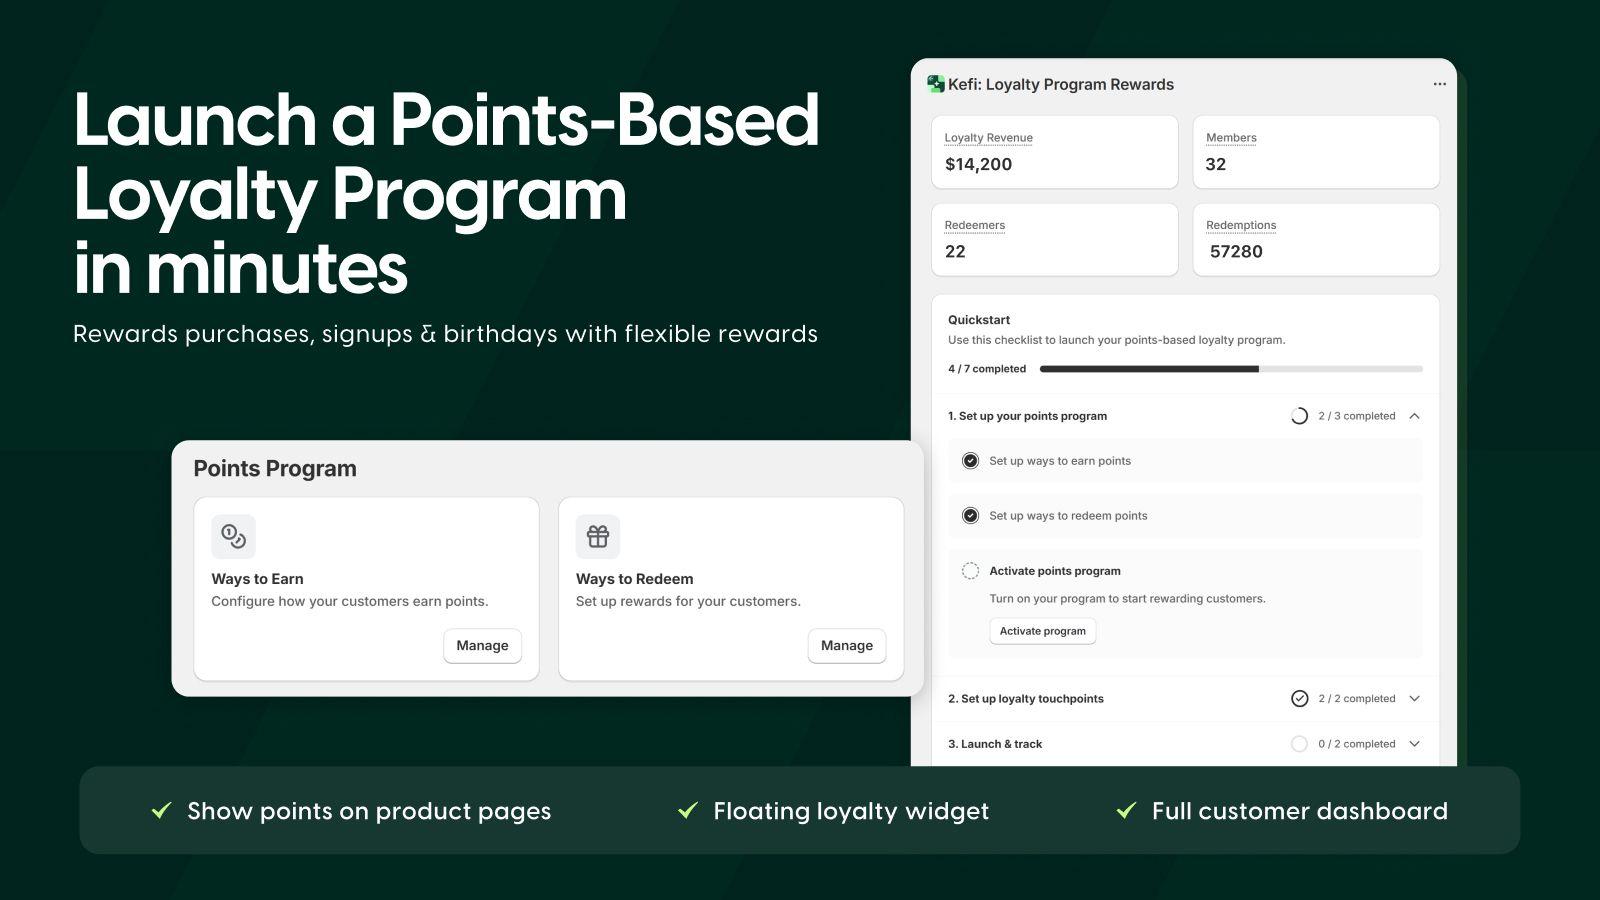Screen dimensions: 1600x900
Task: Uncheck Set up ways to redeem points
Action: coord(969,515)
